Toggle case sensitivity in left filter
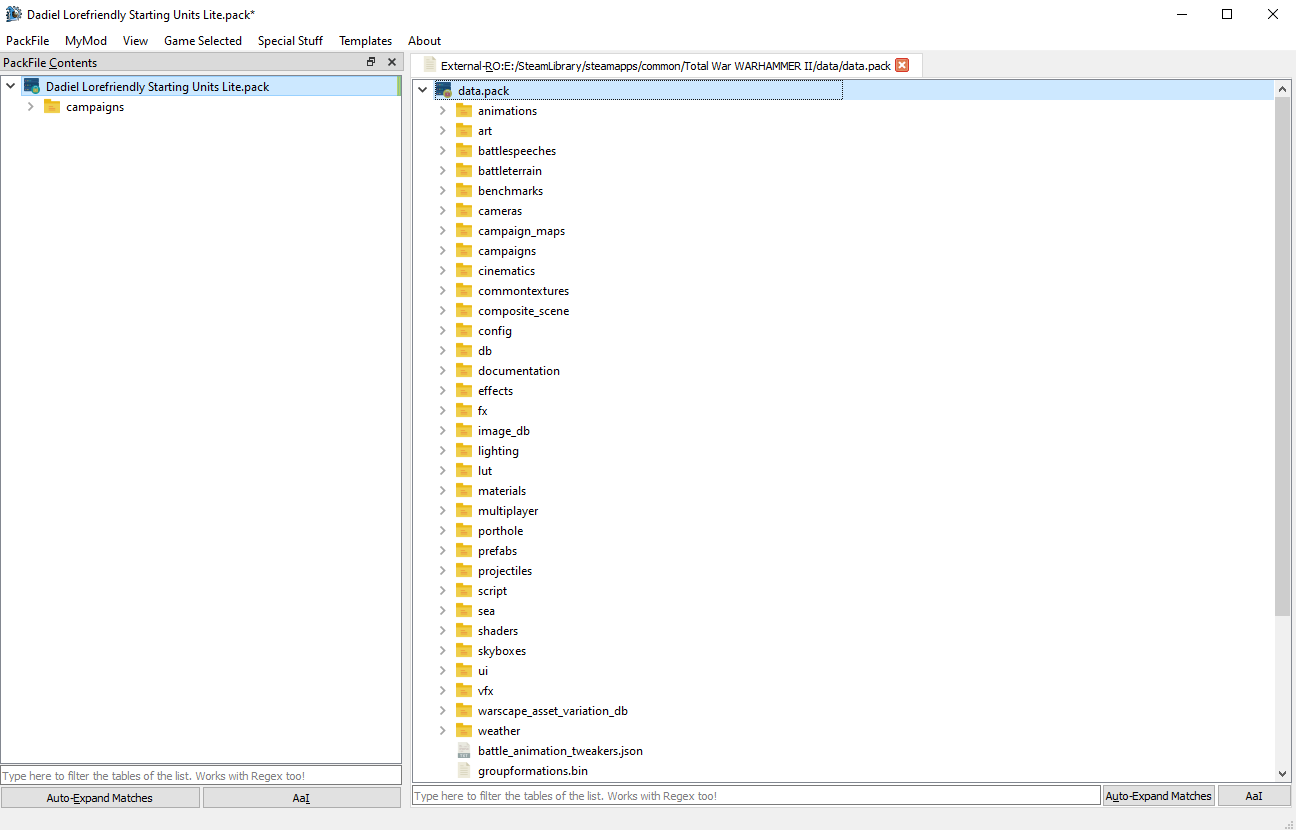Viewport: 1296px width, 830px height. click(302, 798)
